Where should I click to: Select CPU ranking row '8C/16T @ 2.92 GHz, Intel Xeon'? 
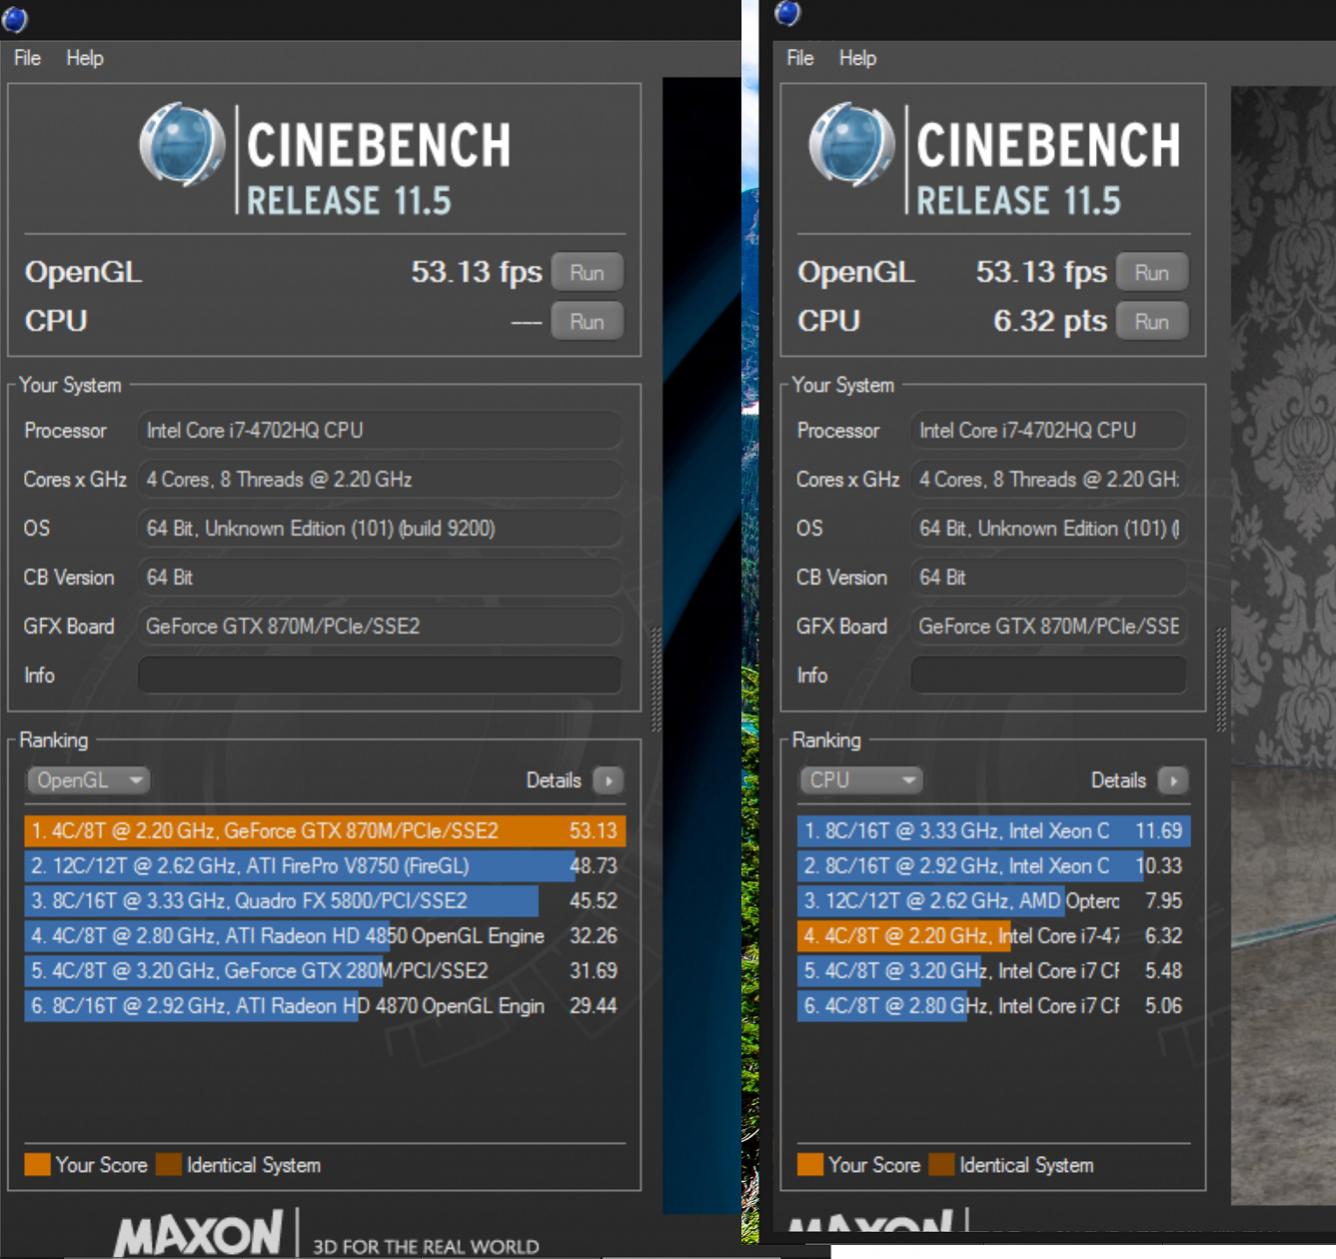pos(994,866)
